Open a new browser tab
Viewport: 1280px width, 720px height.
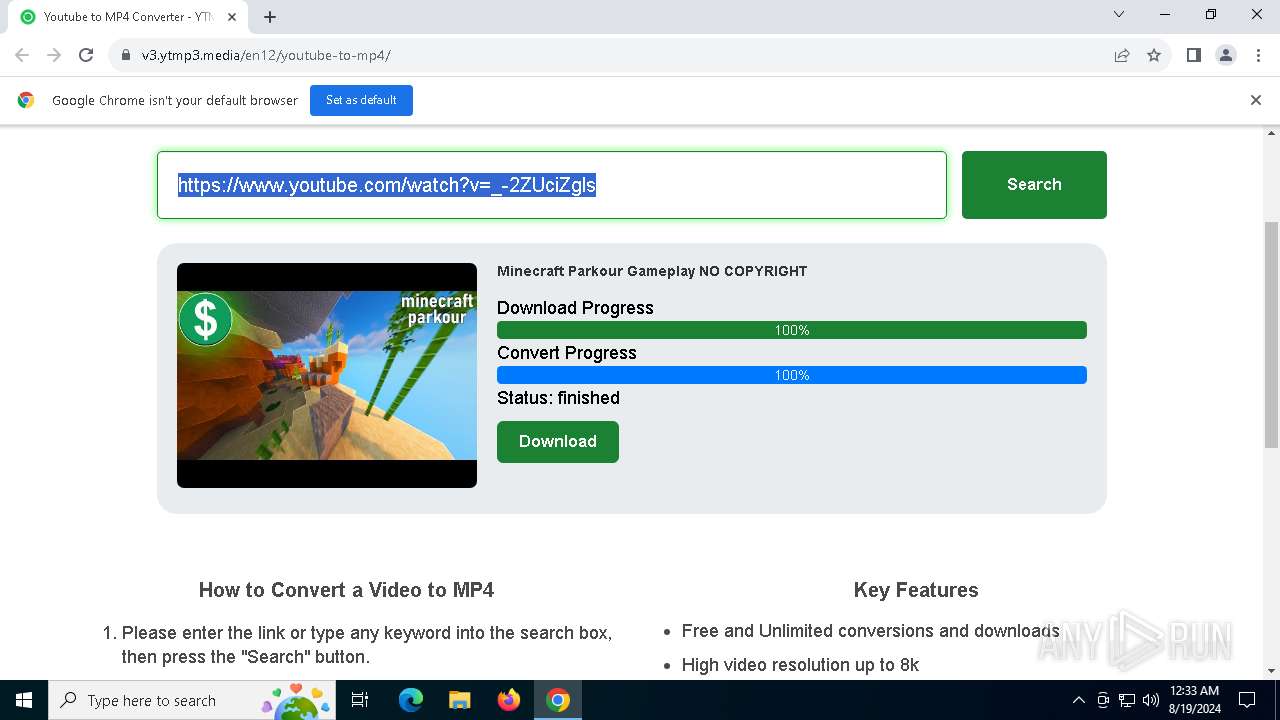270,16
